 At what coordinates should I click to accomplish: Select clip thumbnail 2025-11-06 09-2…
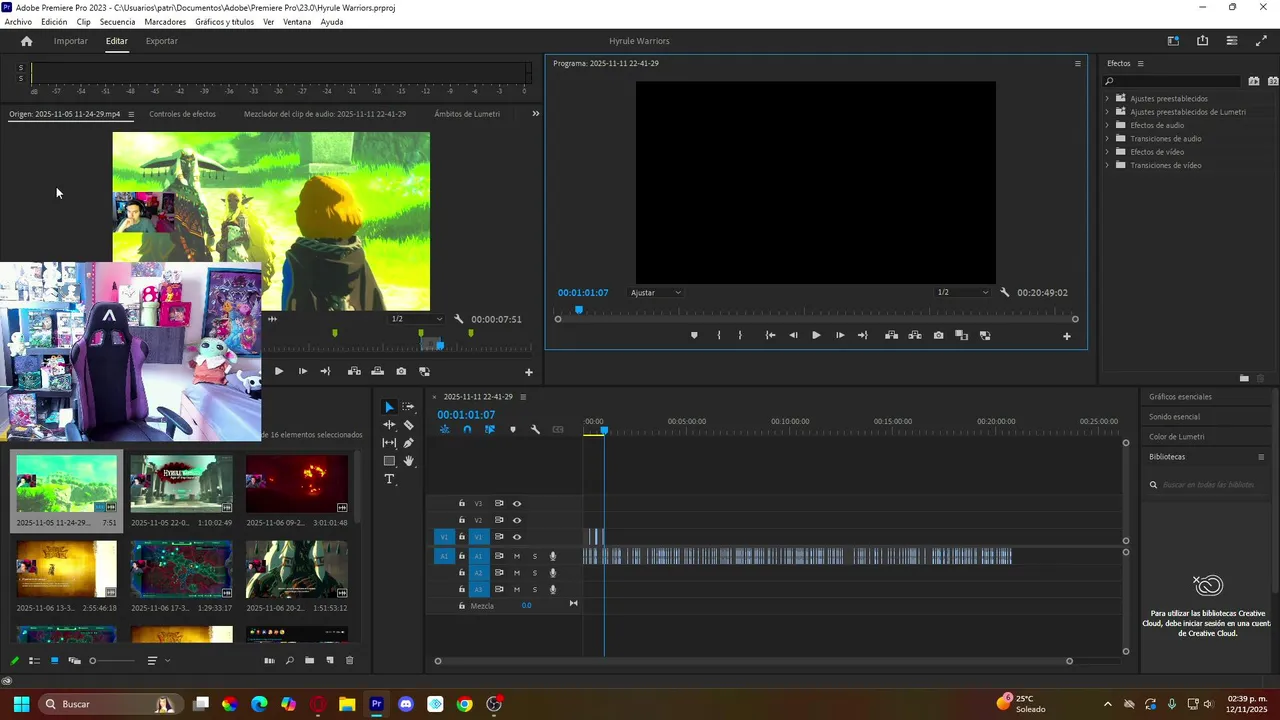pos(297,484)
